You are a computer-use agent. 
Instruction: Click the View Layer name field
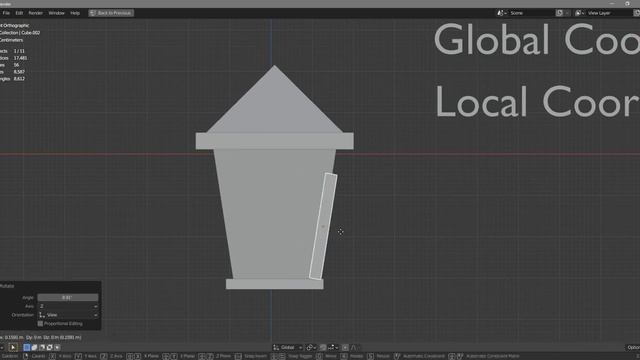click(x=609, y=13)
